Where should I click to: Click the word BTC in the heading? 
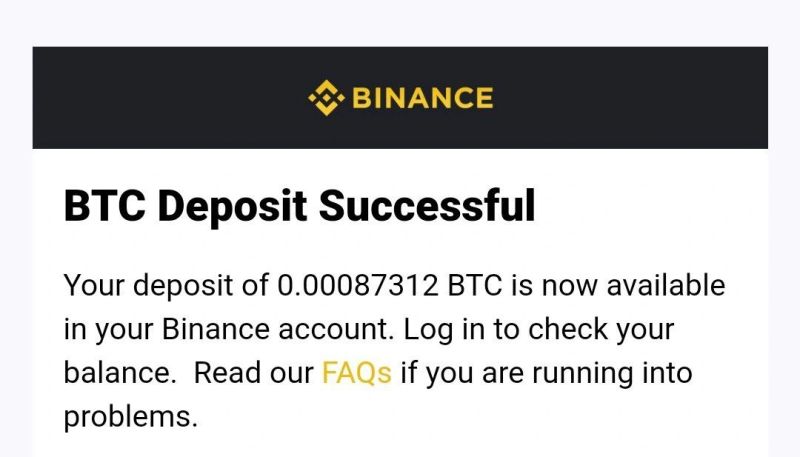coord(104,206)
